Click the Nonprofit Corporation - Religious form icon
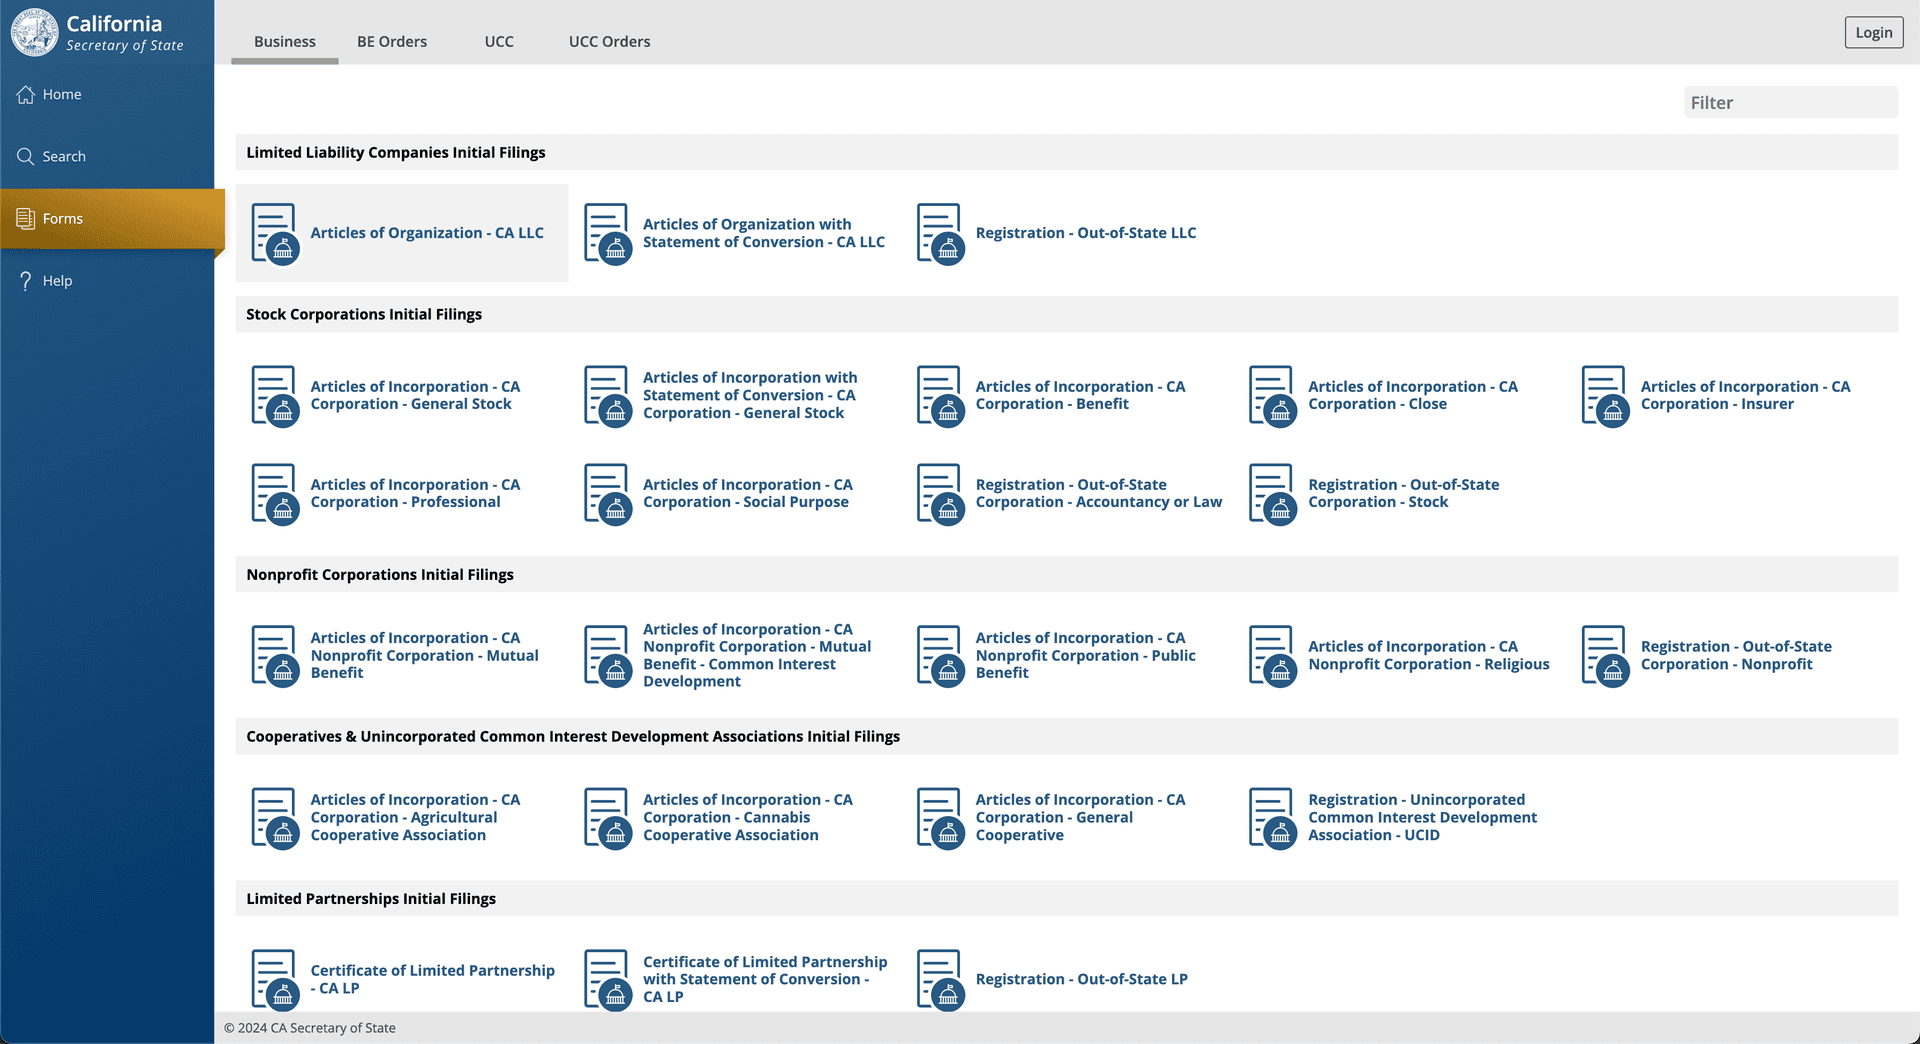This screenshot has width=1920, height=1044. point(1272,656)
